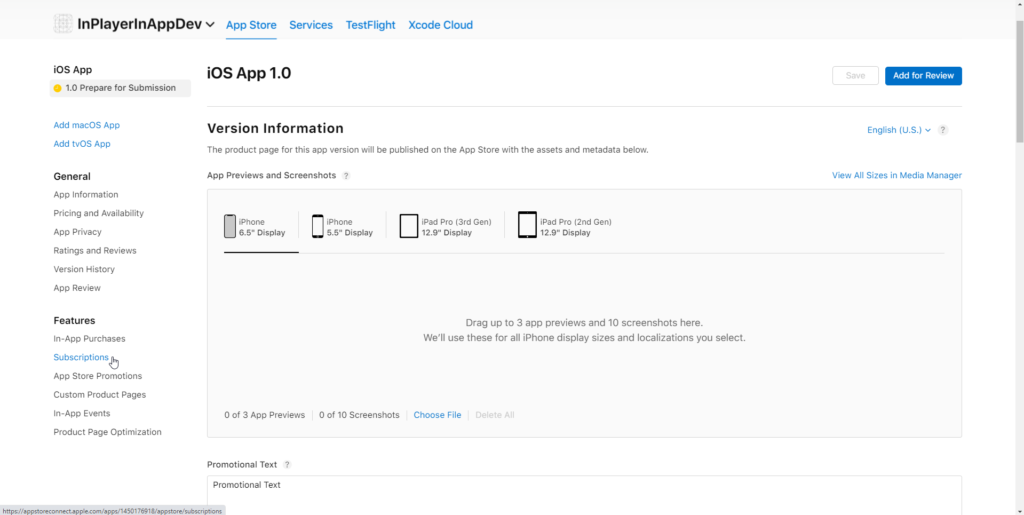Image resolution: width=1024 pixels, height=515 pixels.
Task: Click the Choose File link
Action: click(437, 415)
